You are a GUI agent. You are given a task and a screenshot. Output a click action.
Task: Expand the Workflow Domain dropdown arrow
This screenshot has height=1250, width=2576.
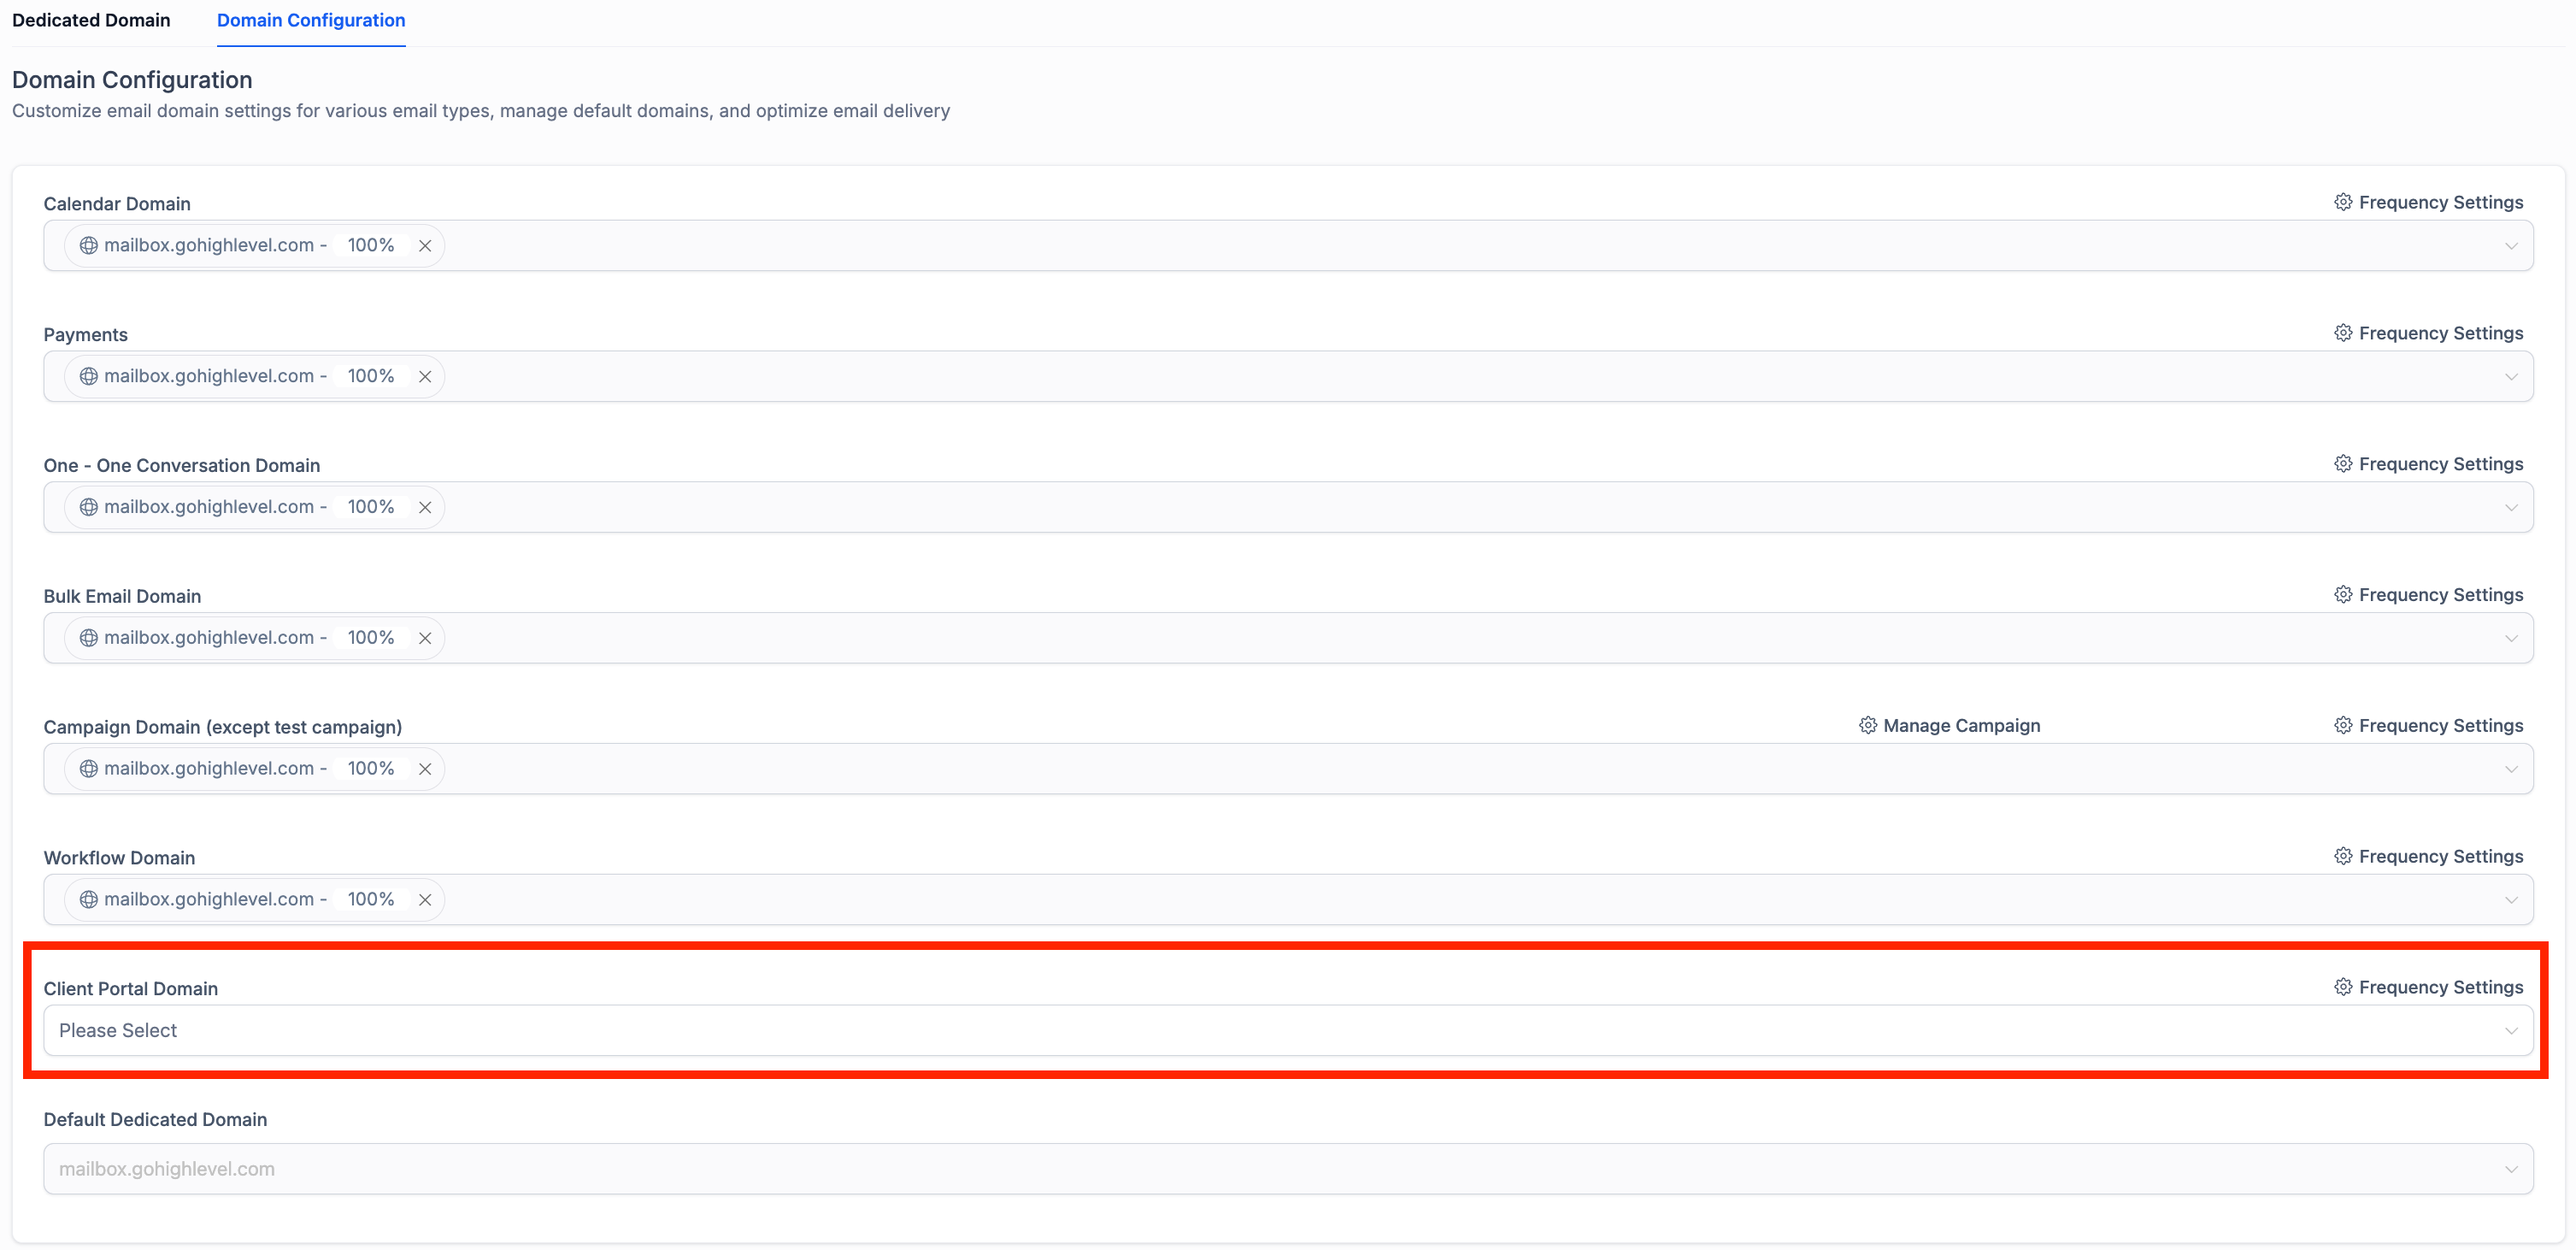point(2511,900)
